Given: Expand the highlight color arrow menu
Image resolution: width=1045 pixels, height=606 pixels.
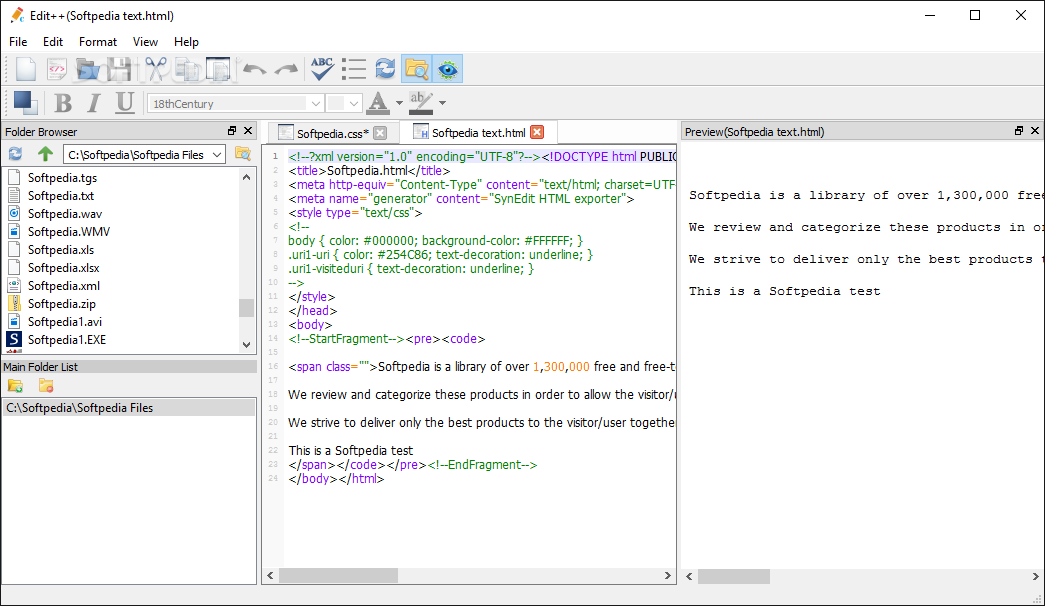Looking at the screenshot, I should coord(443,103).
